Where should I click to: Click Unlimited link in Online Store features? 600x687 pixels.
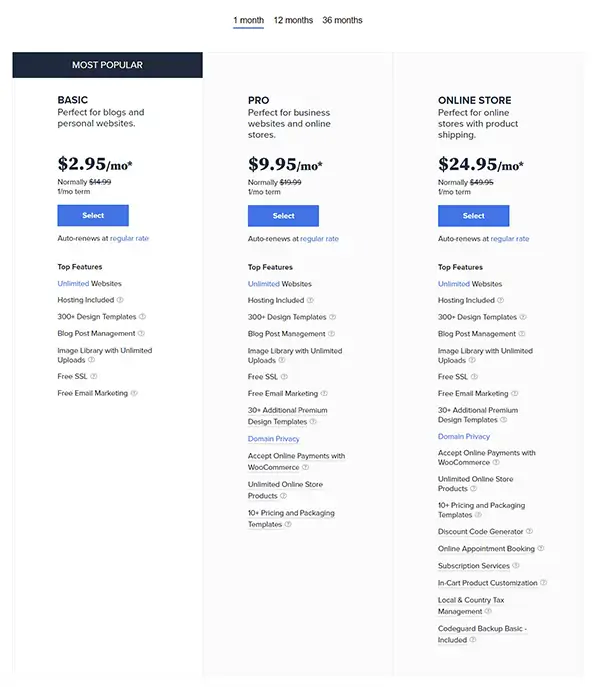coord(453,284)
